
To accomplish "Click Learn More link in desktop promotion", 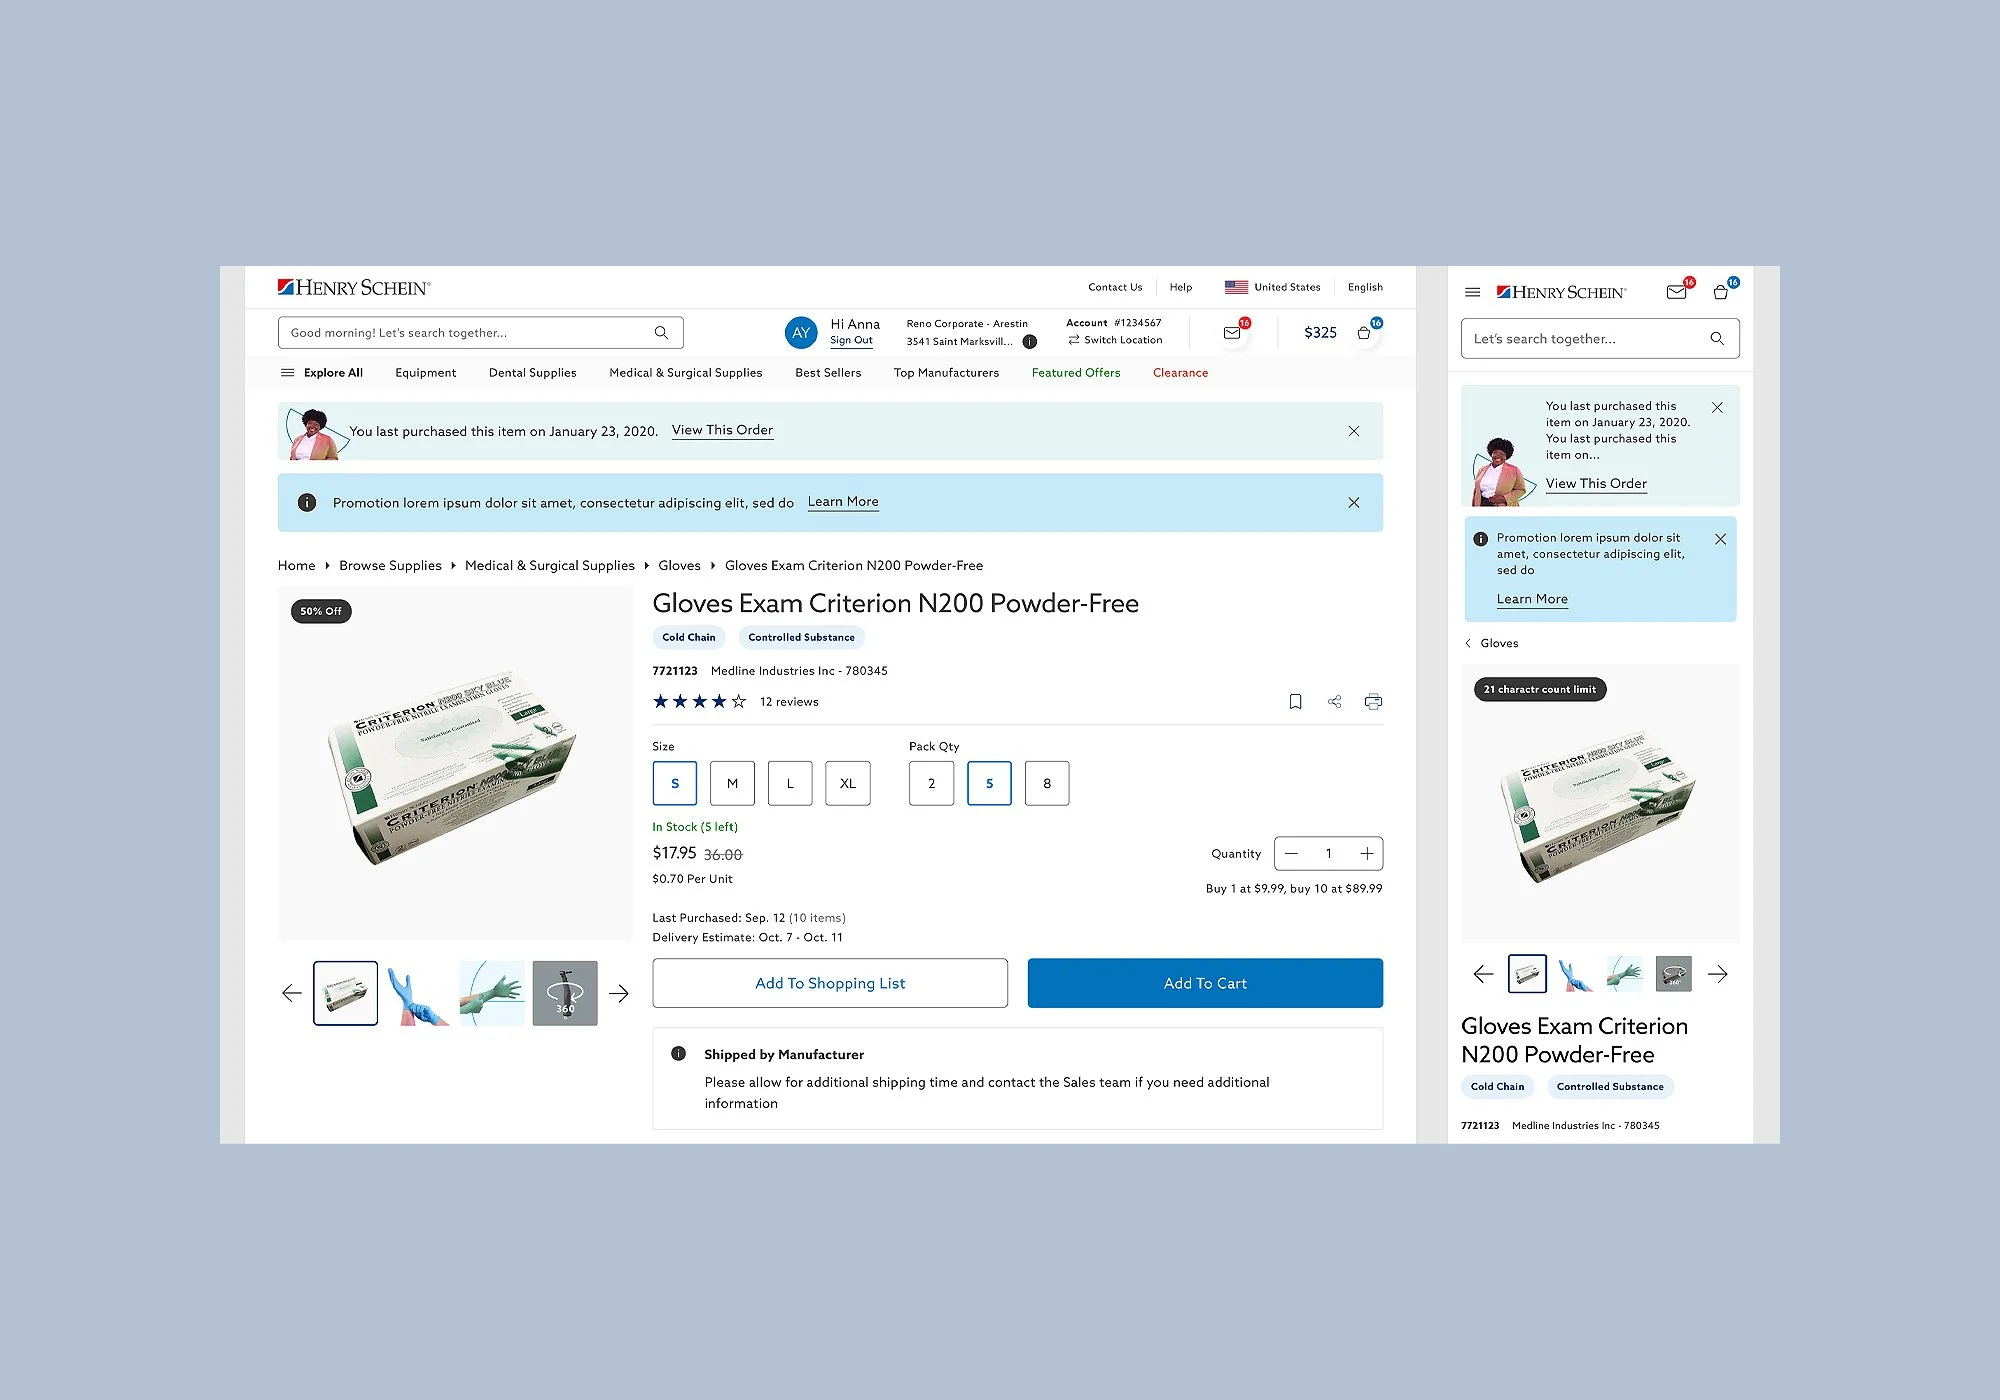I will (x=843, y=503).
